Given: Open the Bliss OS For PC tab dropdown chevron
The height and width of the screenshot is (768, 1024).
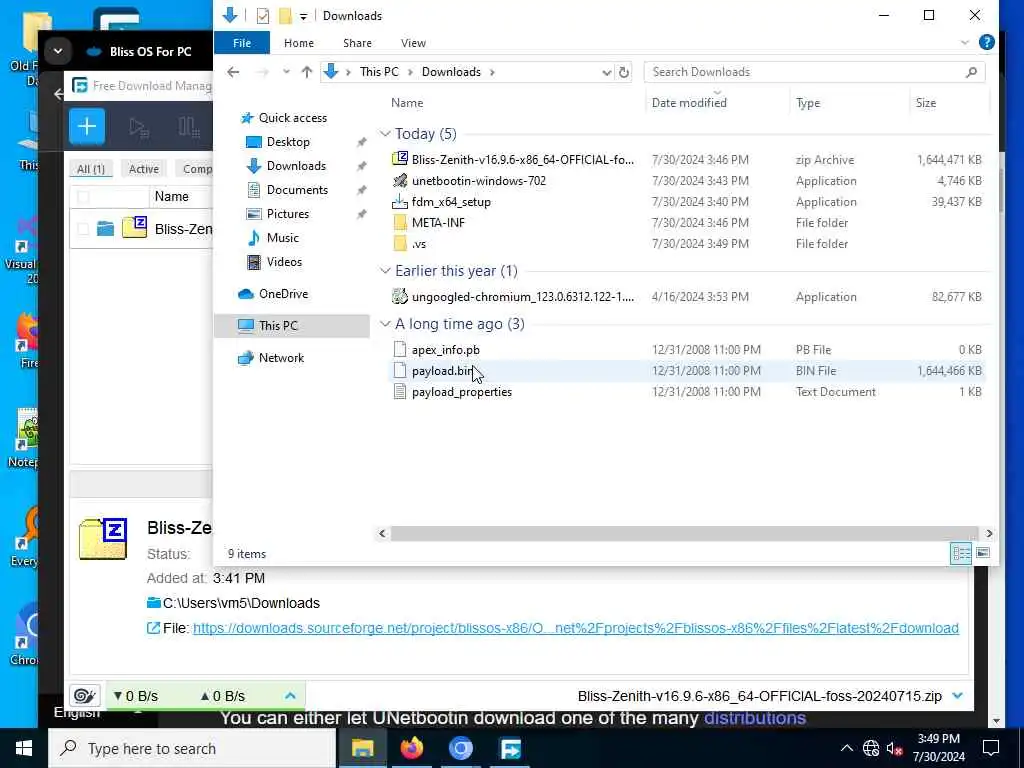Looking at the screenshot, I should (x=57, y=51).
